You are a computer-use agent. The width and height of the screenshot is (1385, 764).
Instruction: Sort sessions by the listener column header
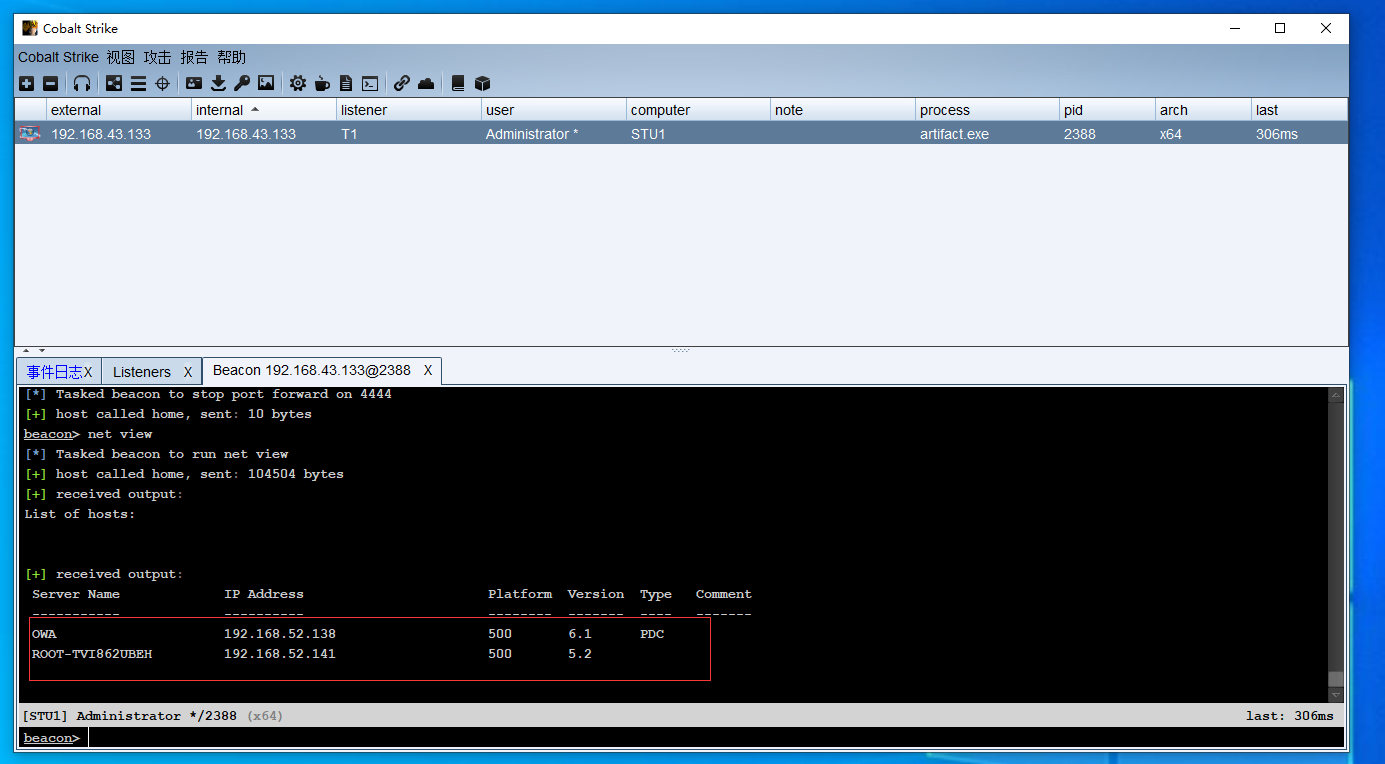tap(408, 110)
